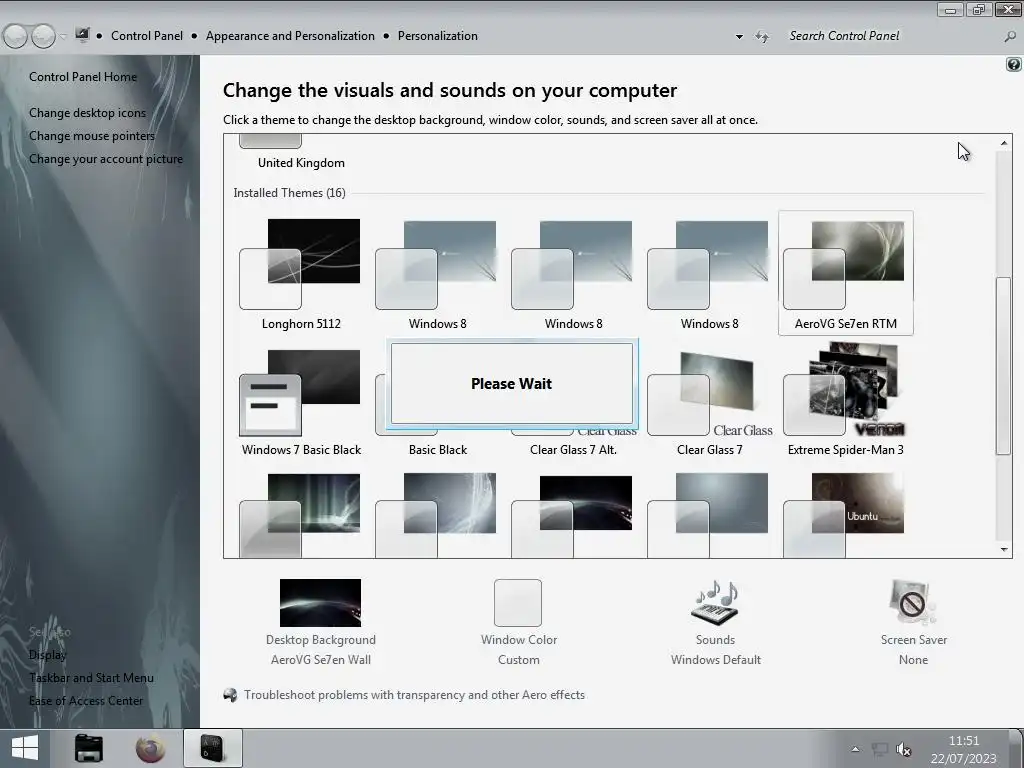Select the middle Windows 8 theme
The width and height of the screenshot is (1024, 768).
tap(573, 274)
